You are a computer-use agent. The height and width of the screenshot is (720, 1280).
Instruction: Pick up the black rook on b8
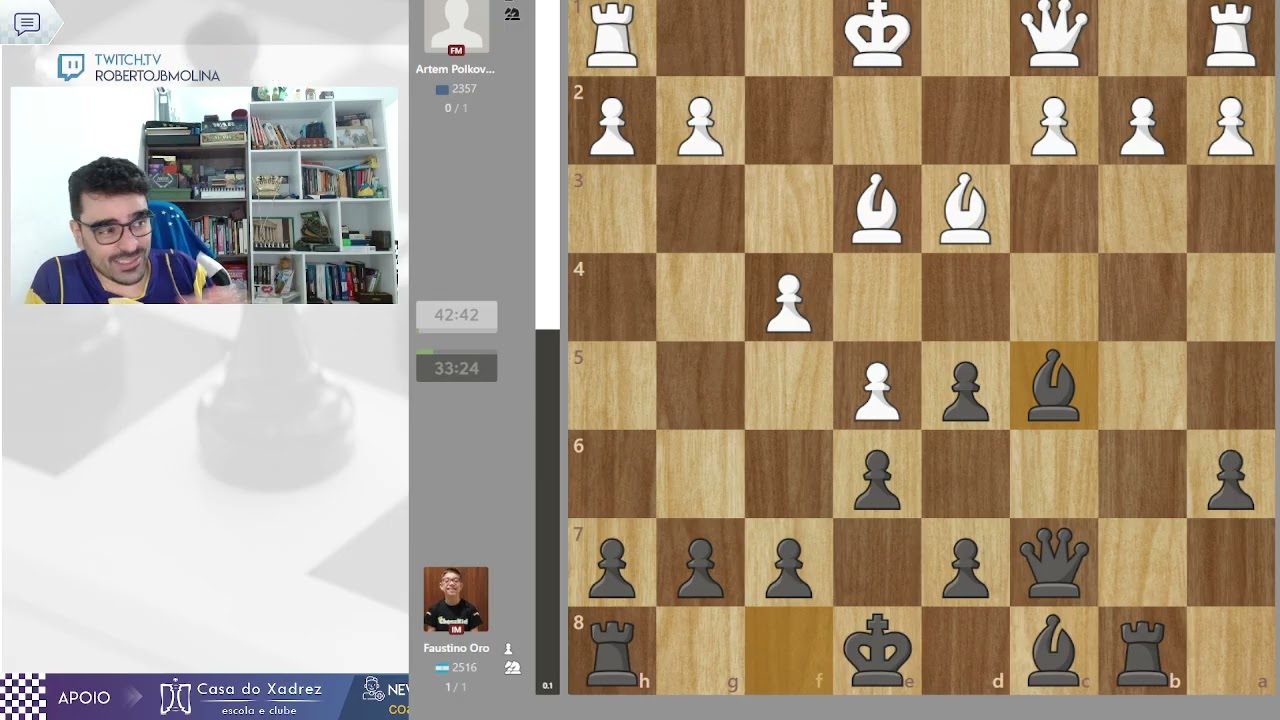click(1142, 653)
